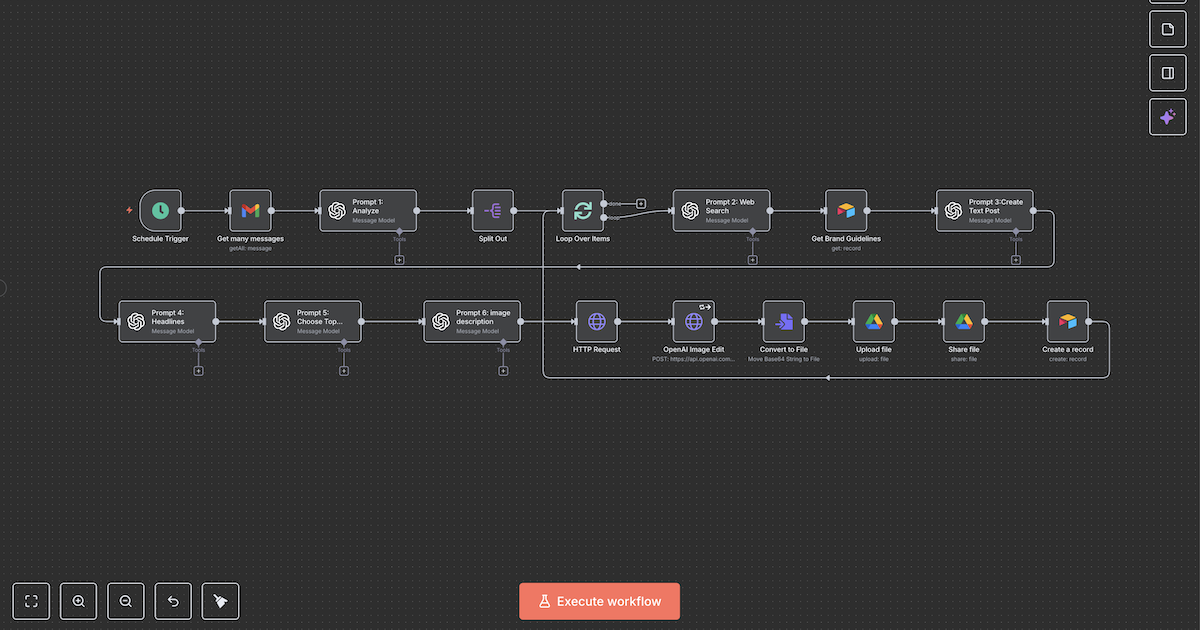Image resolution: width=1200 pixels, height=630 pixels.
Task: Zoom out of the canvas
Action: pos(126,601)
